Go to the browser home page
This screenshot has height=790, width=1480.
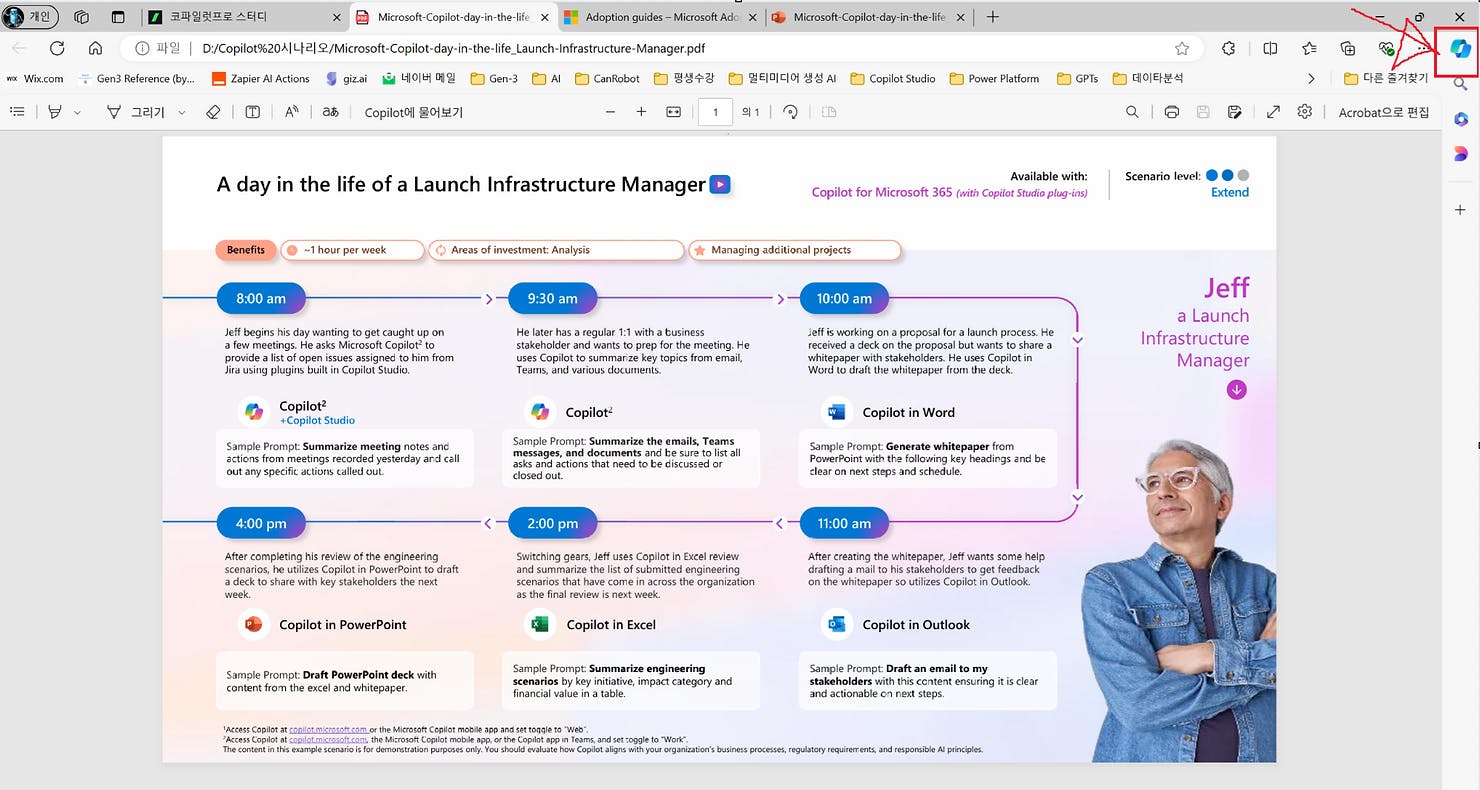[95, 48]
